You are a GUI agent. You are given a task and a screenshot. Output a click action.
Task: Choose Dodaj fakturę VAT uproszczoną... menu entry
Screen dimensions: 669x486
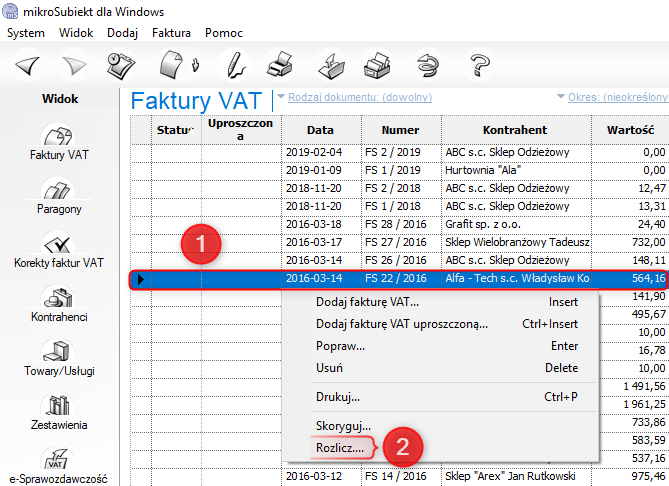[x=440, y=324]
